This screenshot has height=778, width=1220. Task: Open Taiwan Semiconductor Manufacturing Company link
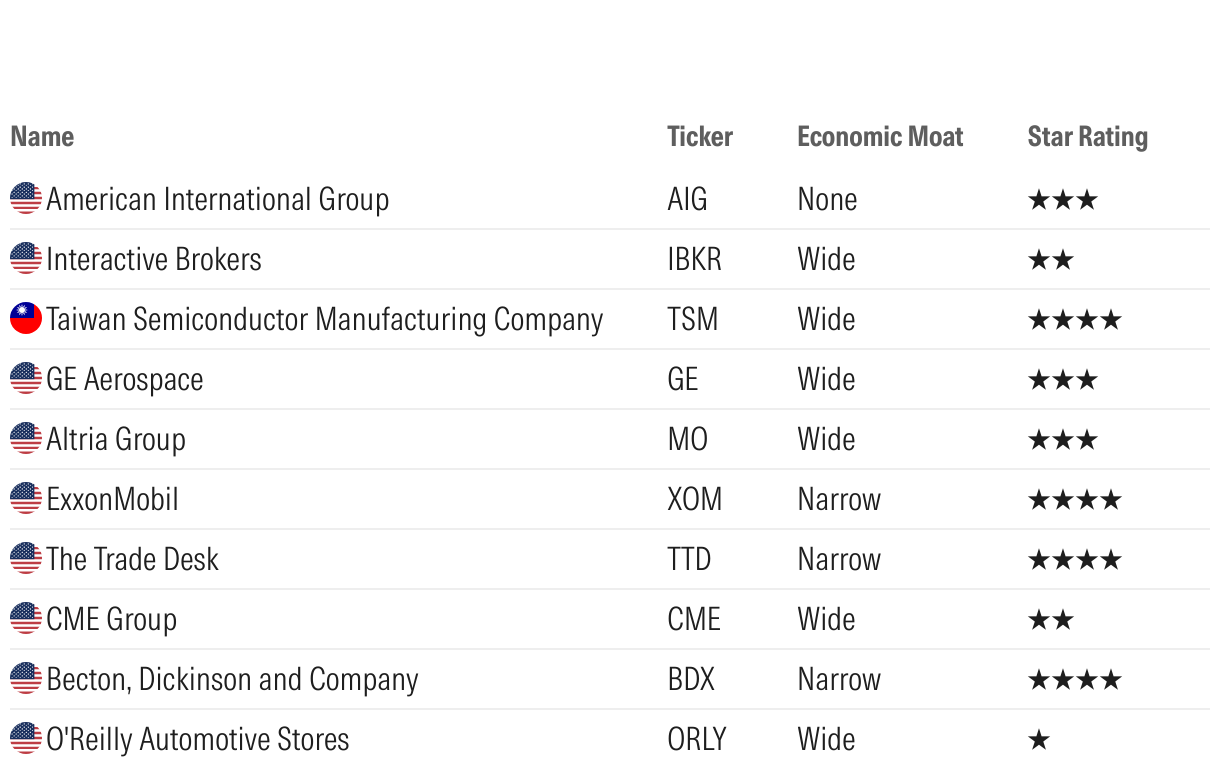(325, 320)
